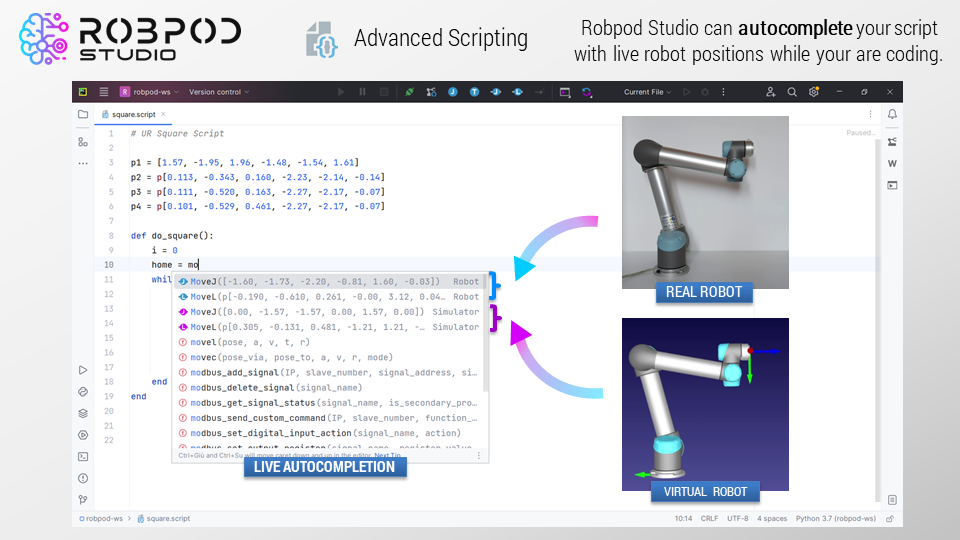Click the MoveJ toolbar icon
Viewport: 960px width, 540px height.
(495, 92)
